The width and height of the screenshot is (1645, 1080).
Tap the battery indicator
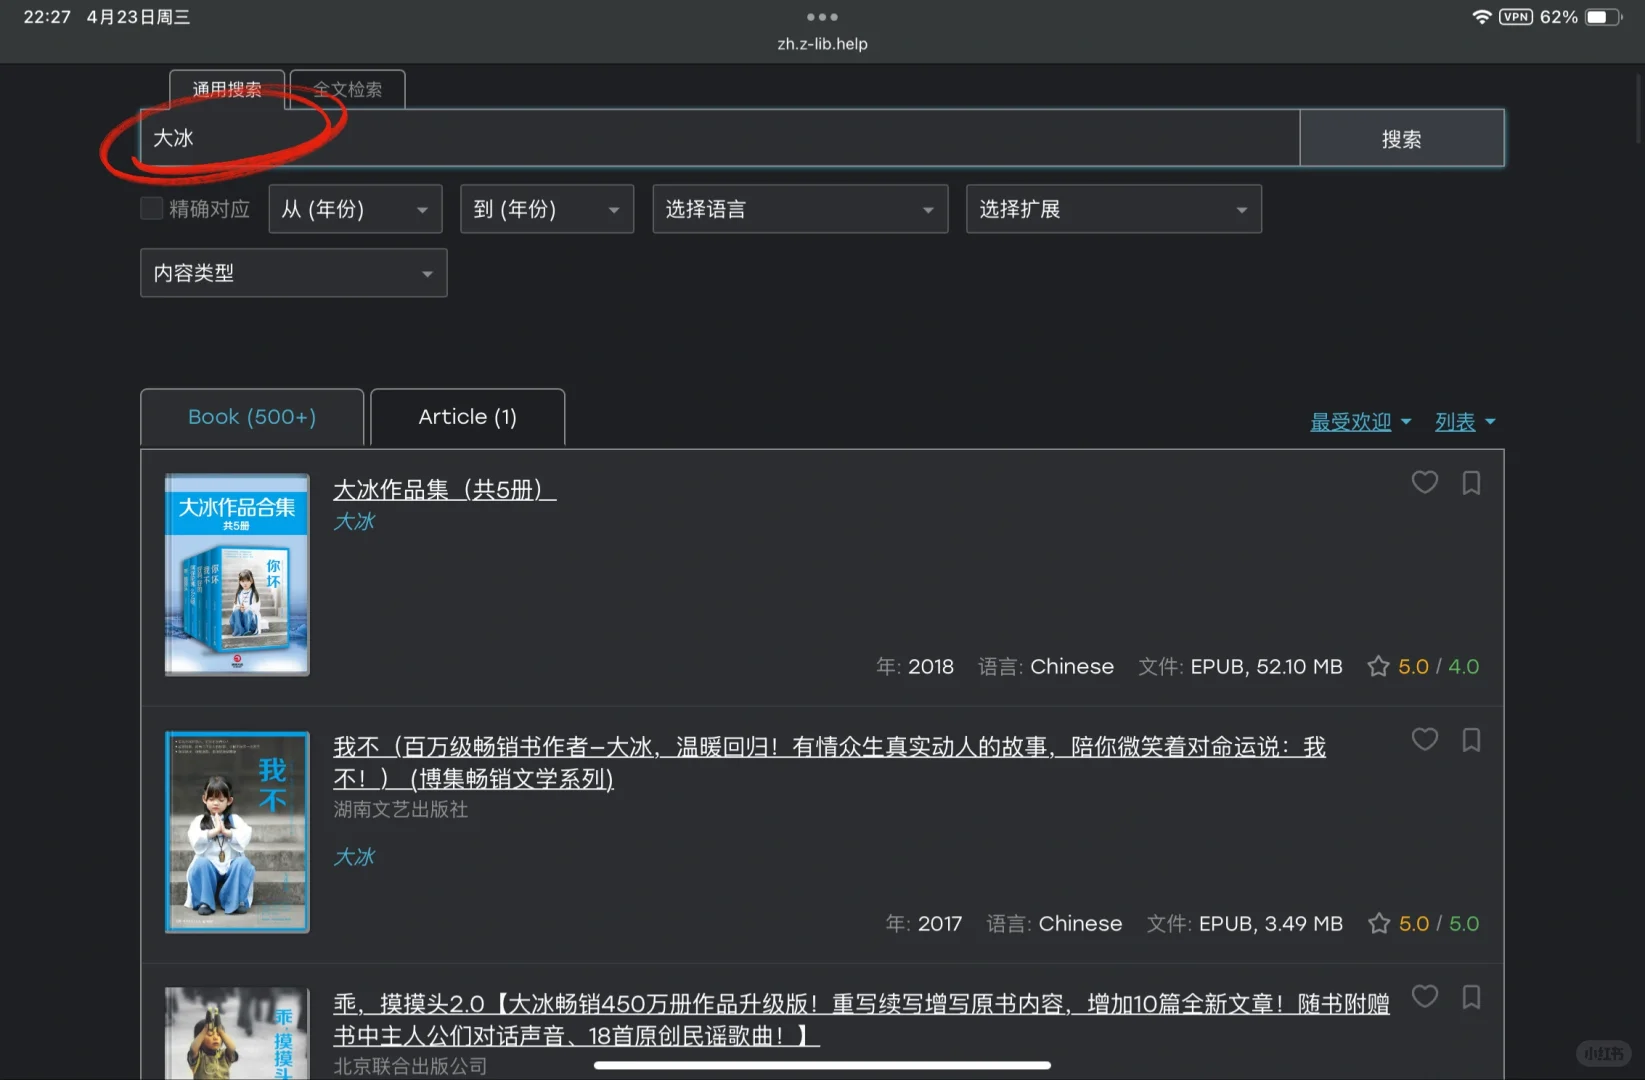coord(1603,17)
